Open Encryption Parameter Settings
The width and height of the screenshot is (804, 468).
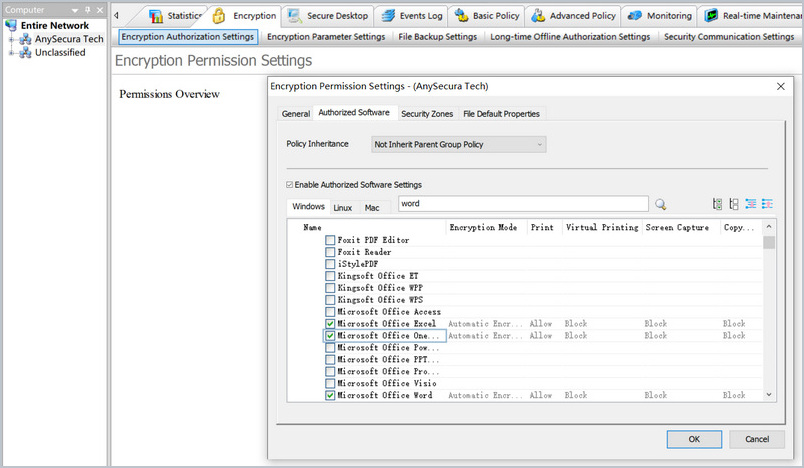point(326,37)
